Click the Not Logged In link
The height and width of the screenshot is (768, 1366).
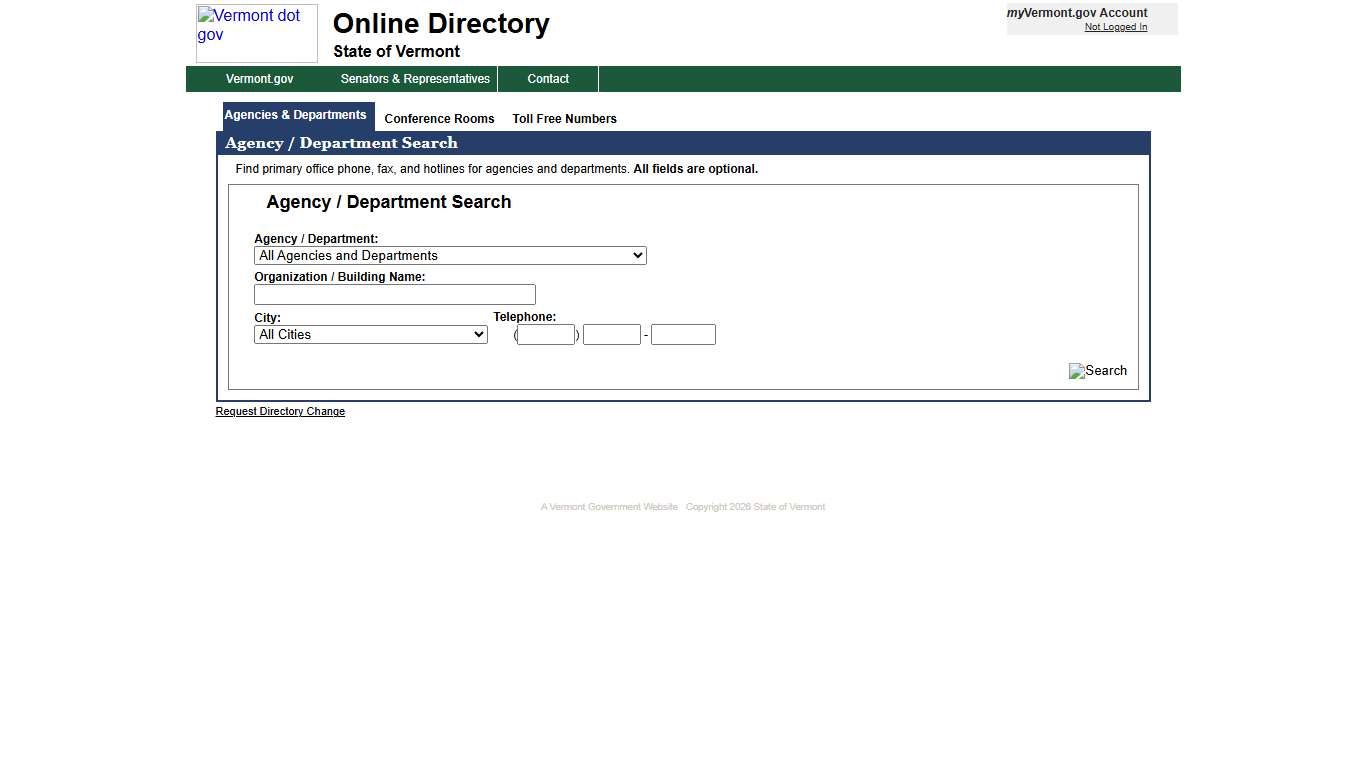tap(1115, 27)
